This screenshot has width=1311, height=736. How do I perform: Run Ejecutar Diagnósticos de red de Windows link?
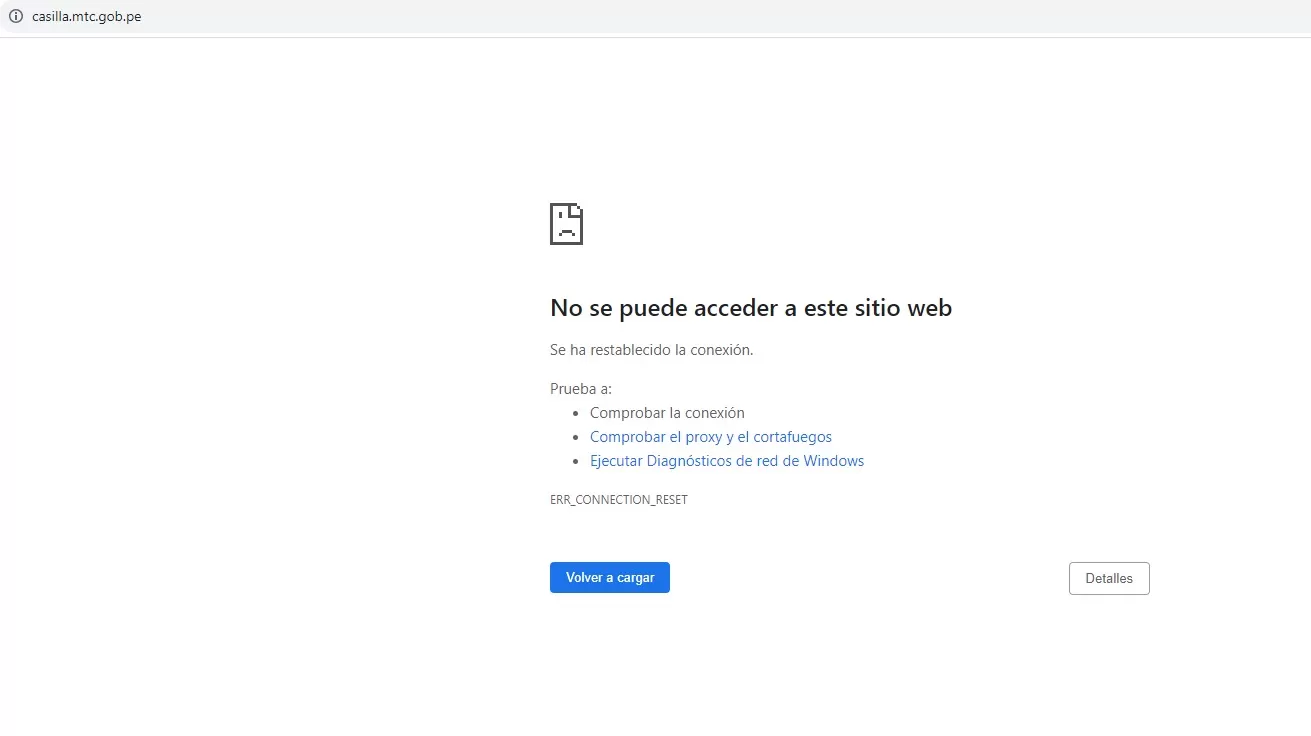click(x=727, y=461)
